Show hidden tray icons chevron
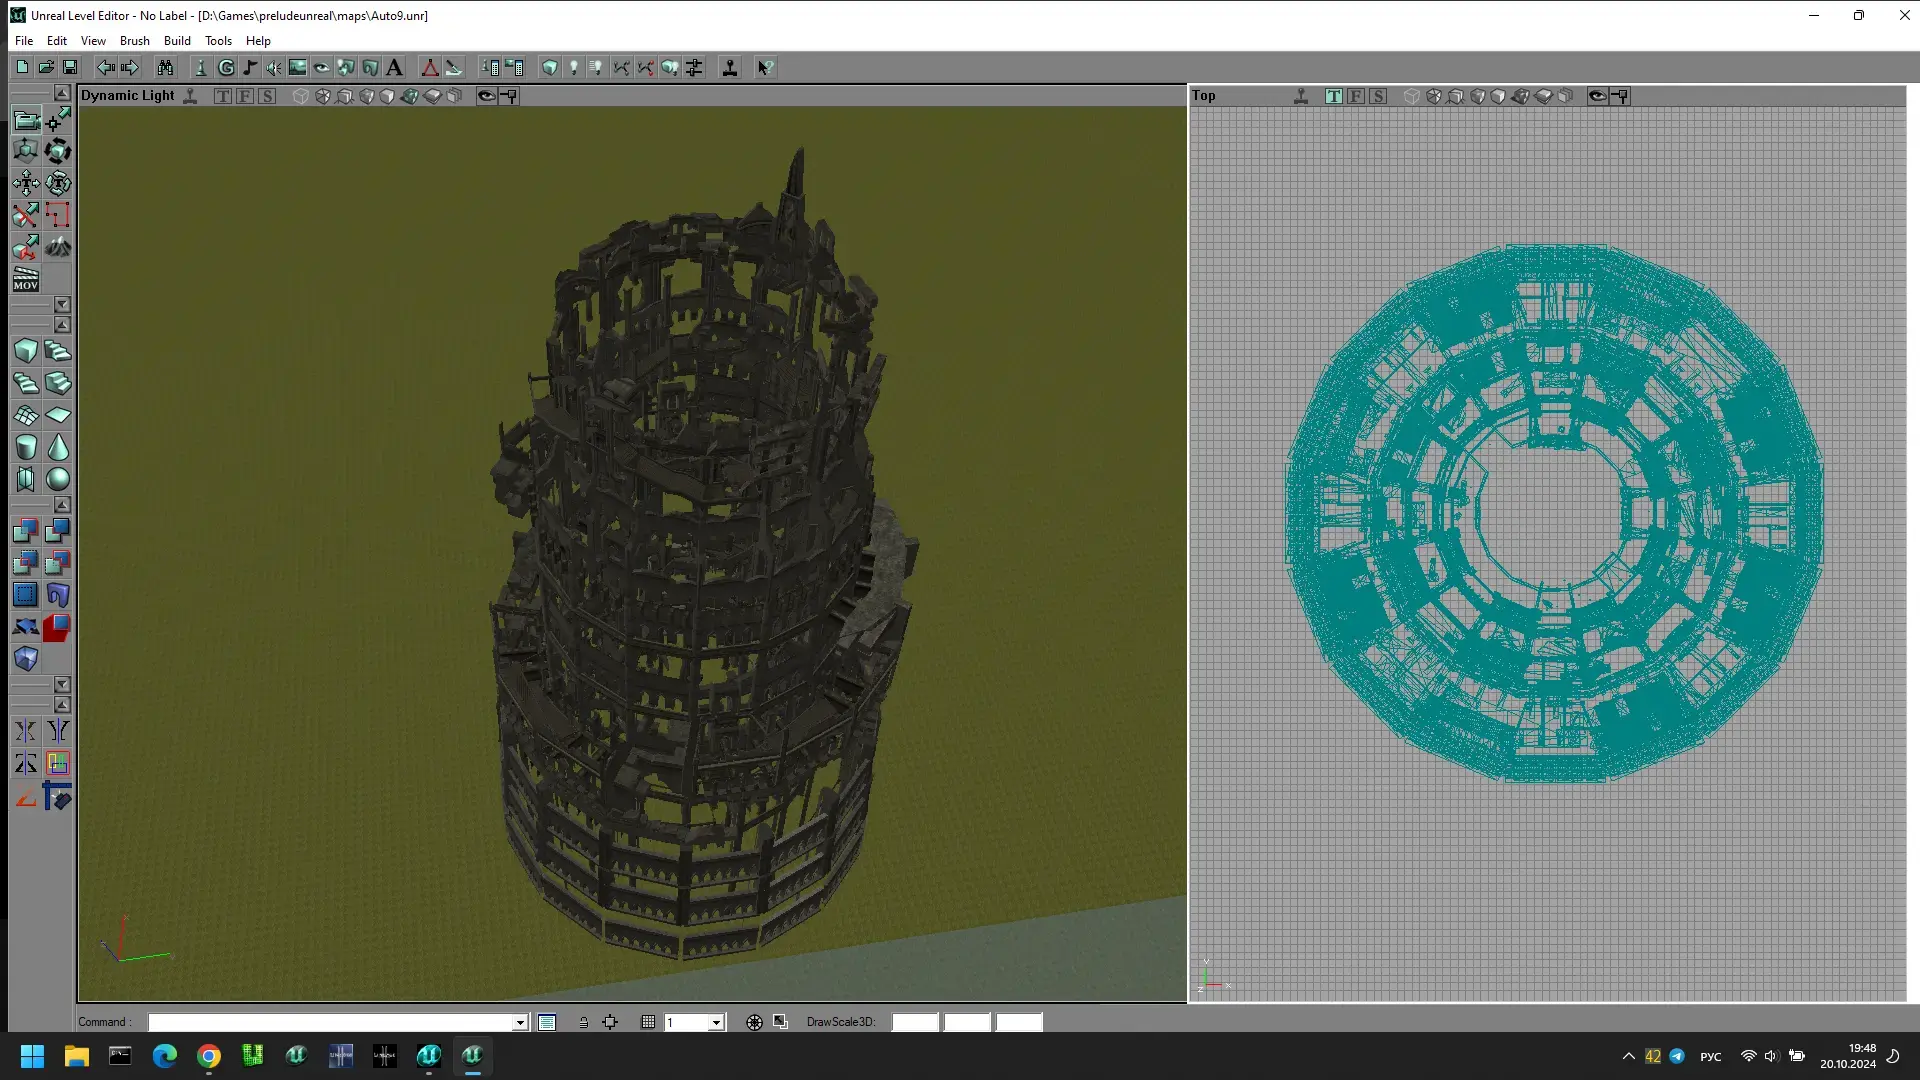Viewport: 1920px width, 1080px height. pyautogui.click(x=1629, y=1056)
